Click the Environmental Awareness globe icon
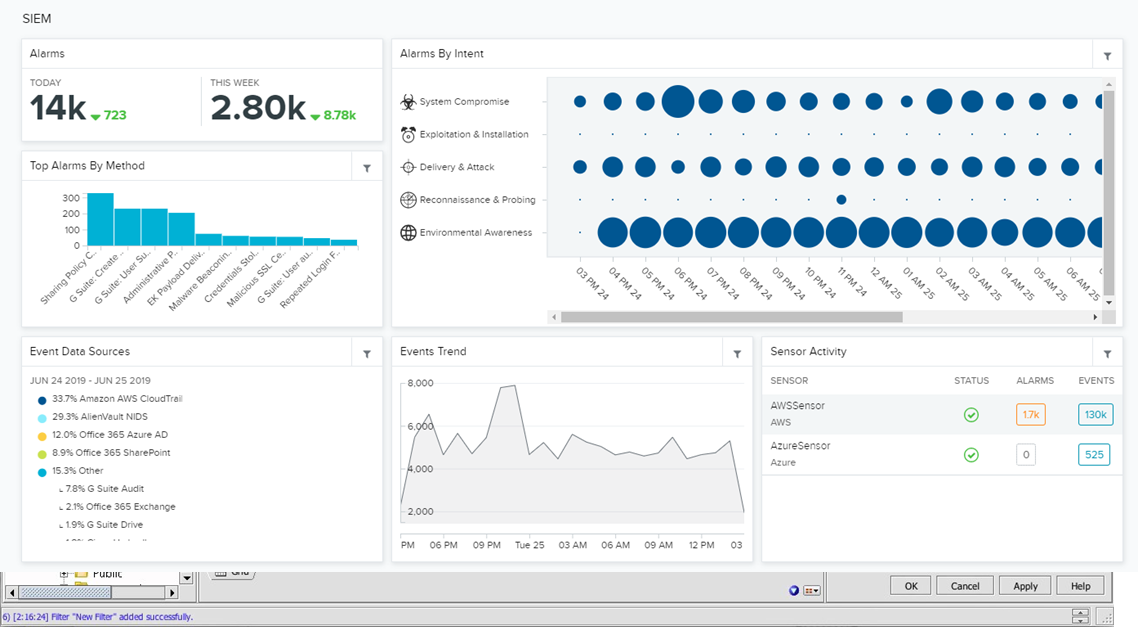Screen dimensions: 1138x627 tap(408, 232)
